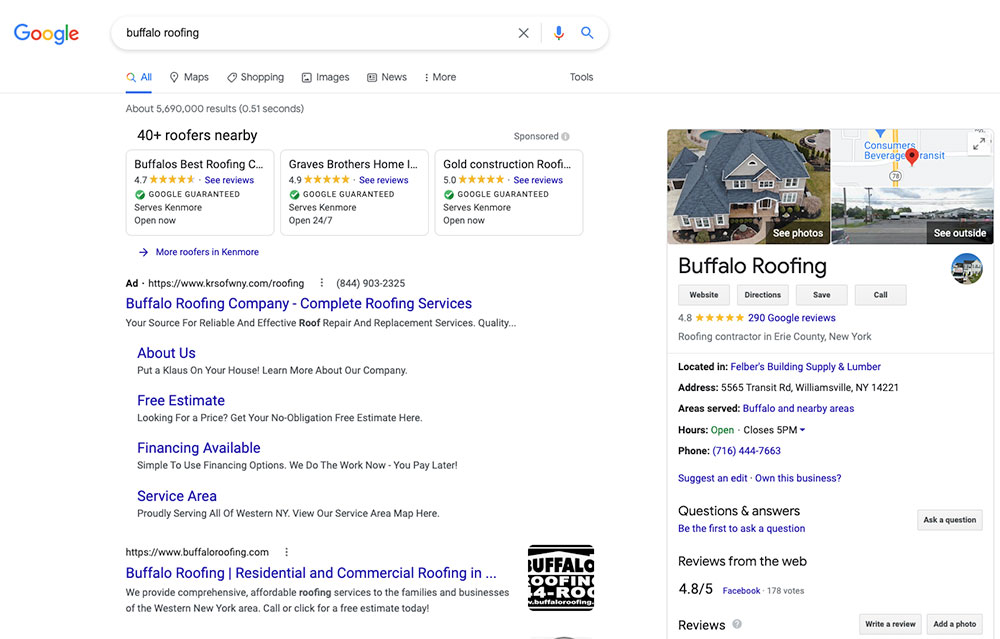Click the Reviews help question mark icon
Viewport: 1000px width, 639px height.
coord(737,624)
